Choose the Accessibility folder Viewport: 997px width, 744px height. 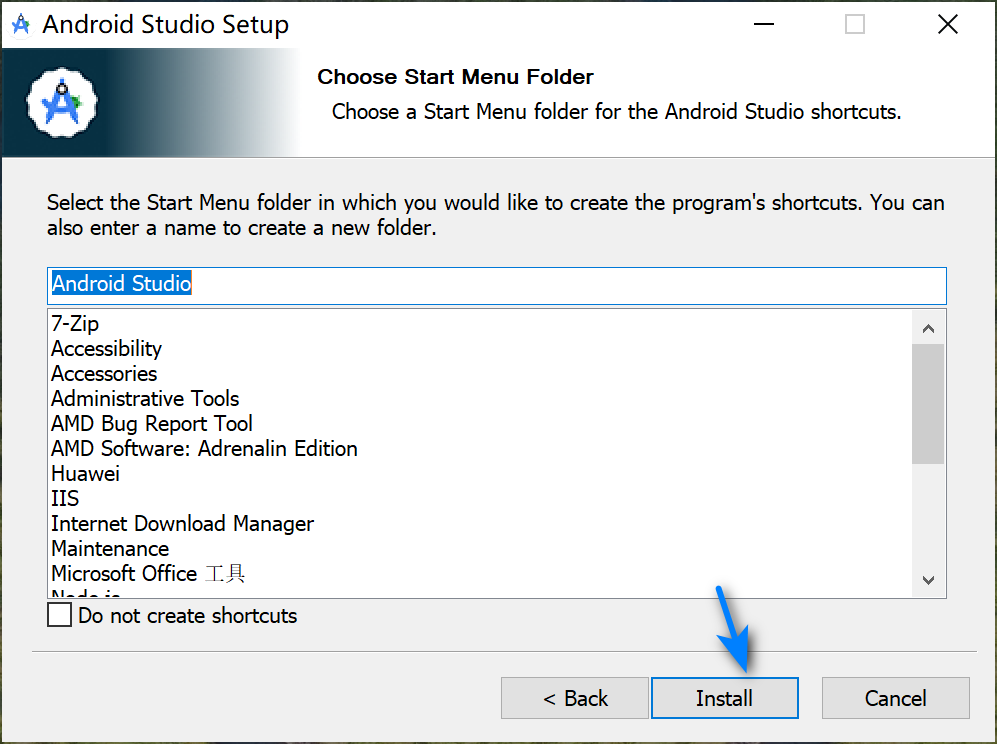click(x=106, y=349)
